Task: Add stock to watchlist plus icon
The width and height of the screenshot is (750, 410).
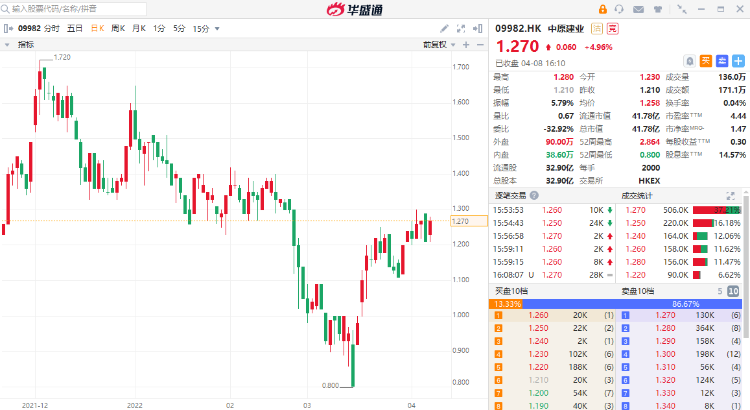Action: tap(739, 61)
